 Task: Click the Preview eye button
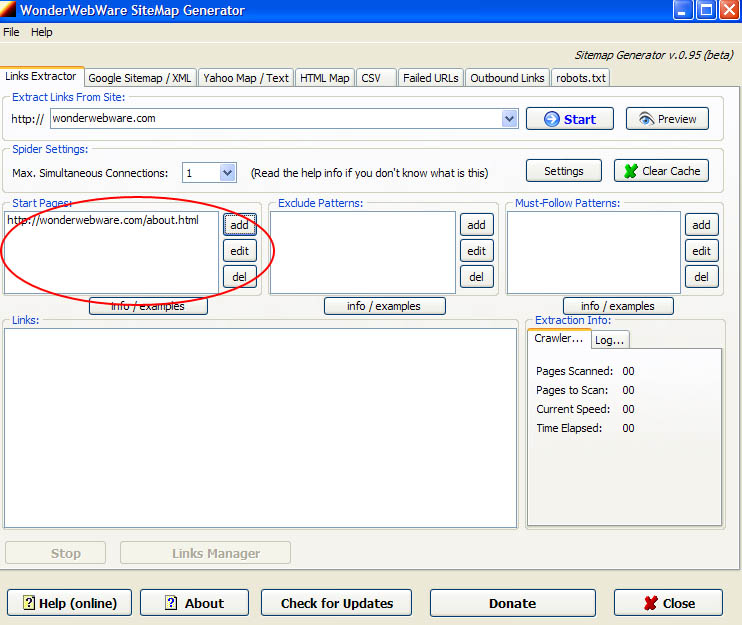667,119
